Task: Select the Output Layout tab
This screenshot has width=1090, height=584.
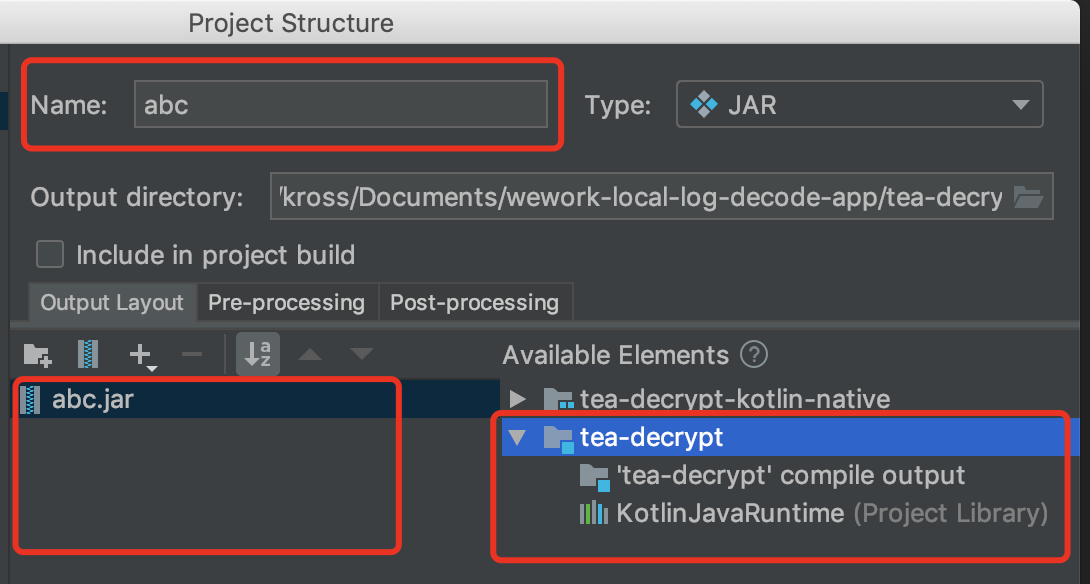Action: [112, 302]
